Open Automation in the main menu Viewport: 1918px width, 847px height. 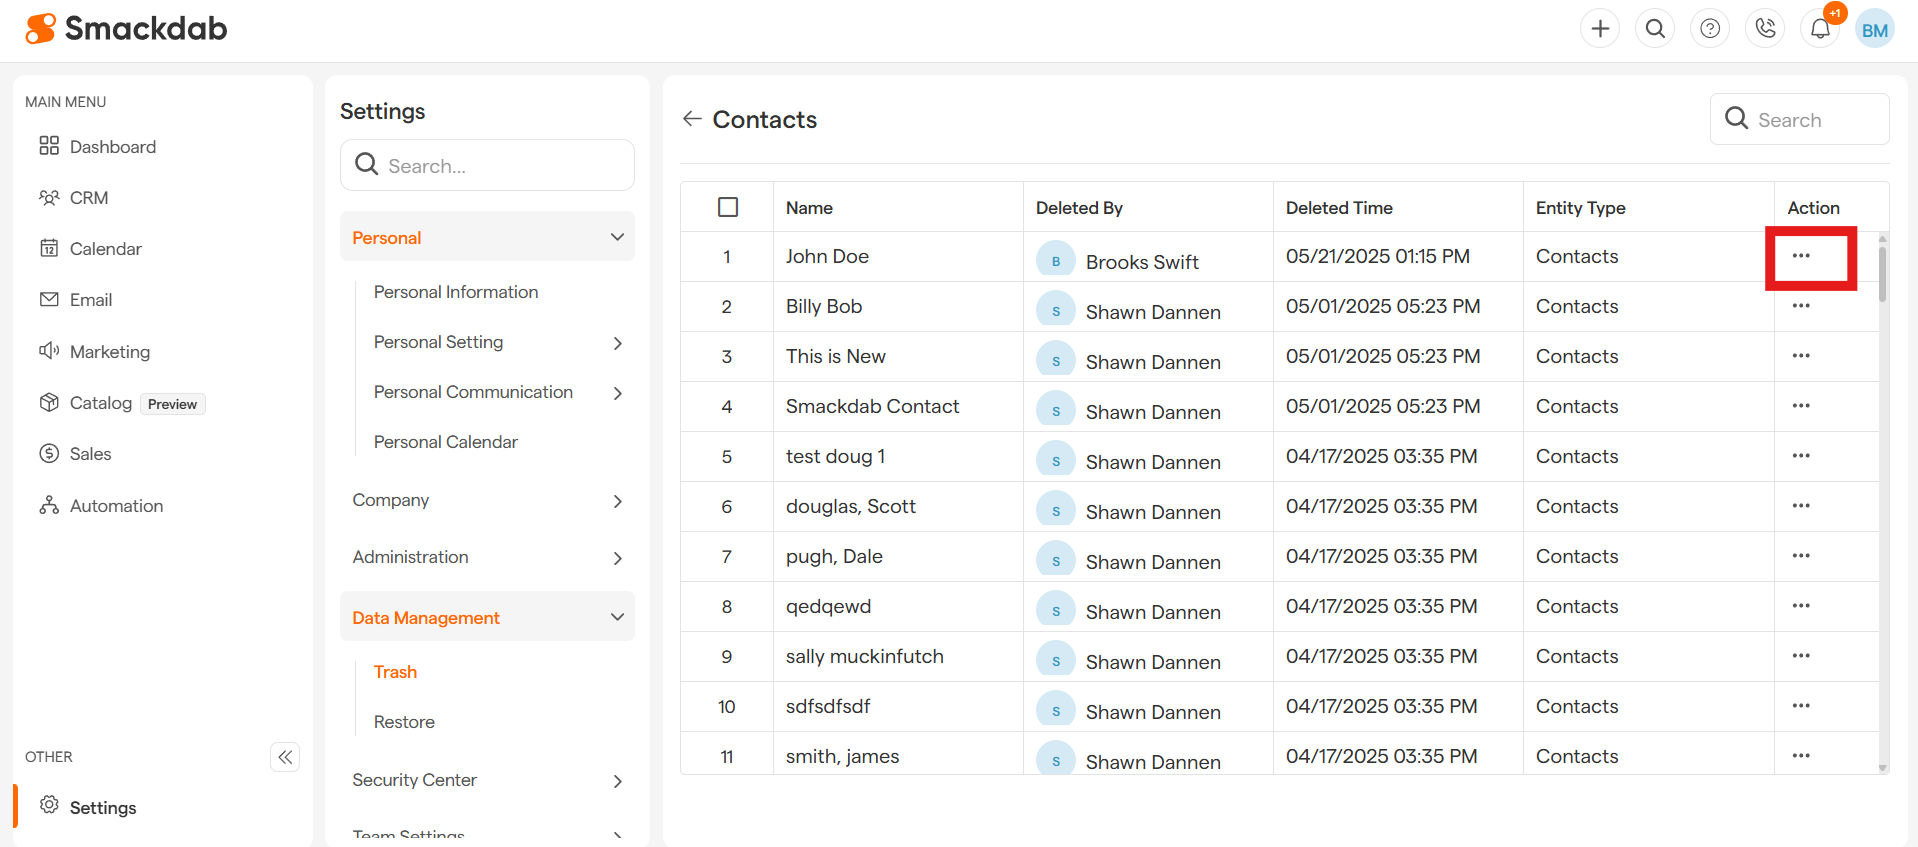click(x=116, y=506)
